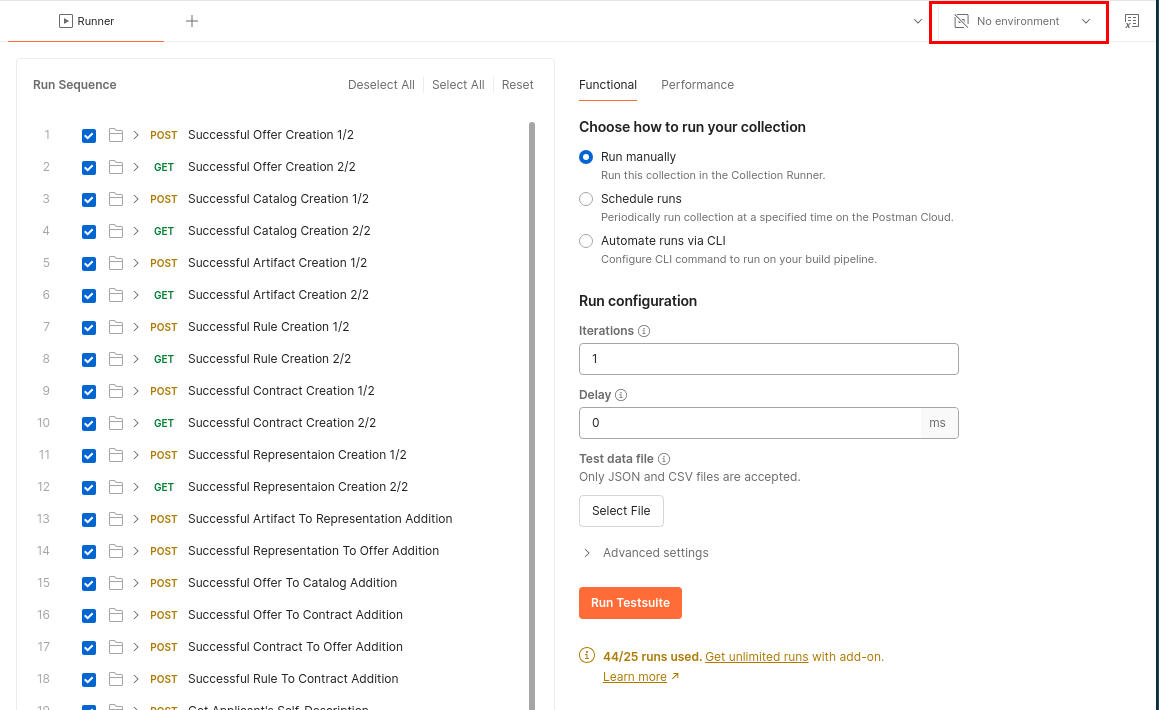
Task: Uncheck Successful Contract Creation 2/2 request
Action: [89, 423]
